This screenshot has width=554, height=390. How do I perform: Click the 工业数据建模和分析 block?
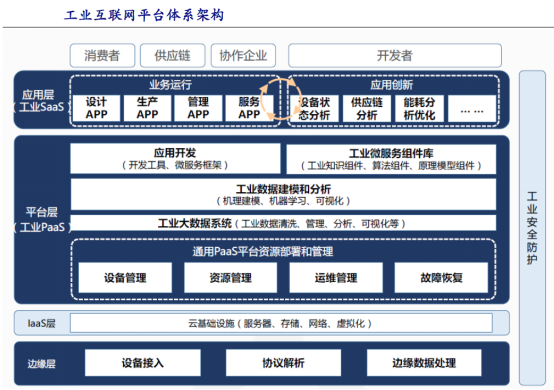click(283, 194)
